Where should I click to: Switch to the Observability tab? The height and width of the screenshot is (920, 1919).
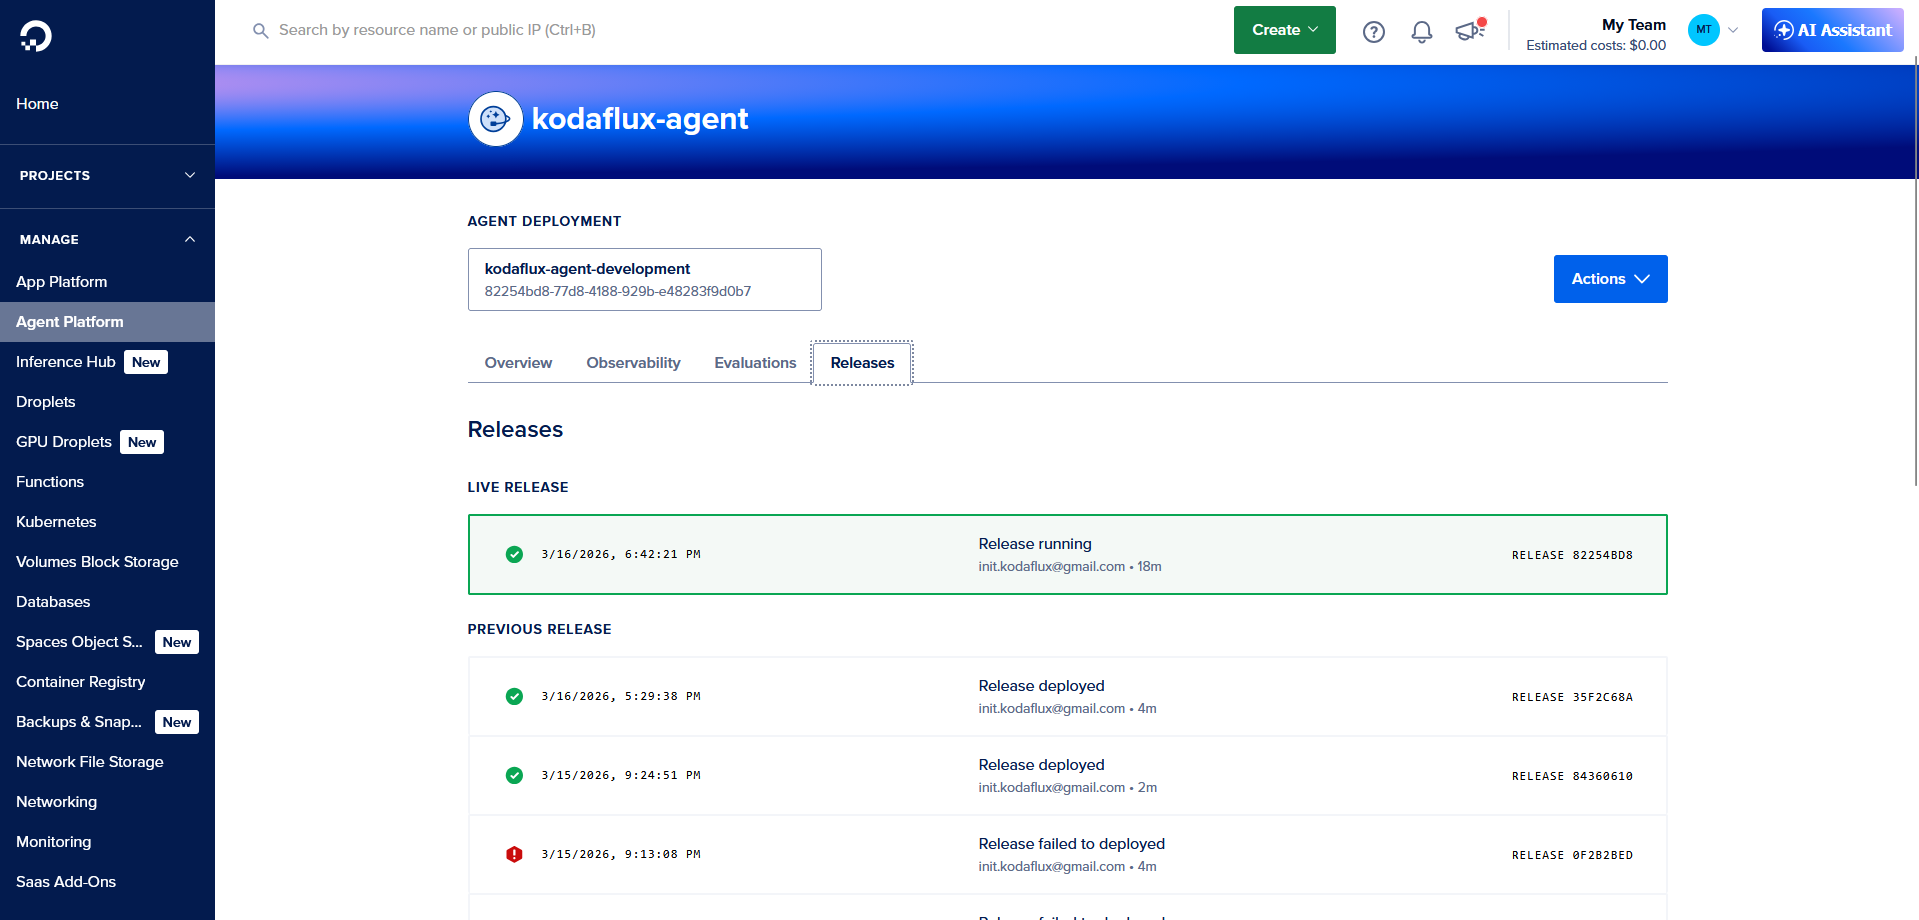click(633, 363)
